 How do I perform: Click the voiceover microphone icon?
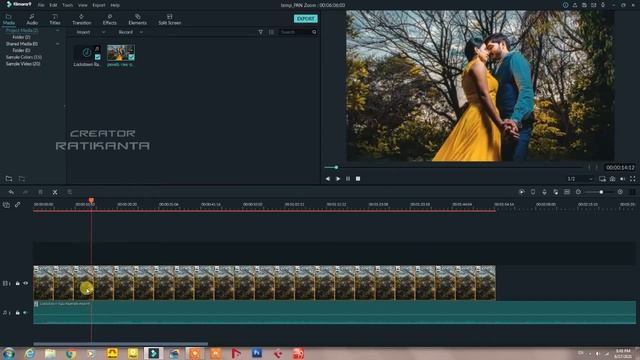click(544, 192)
